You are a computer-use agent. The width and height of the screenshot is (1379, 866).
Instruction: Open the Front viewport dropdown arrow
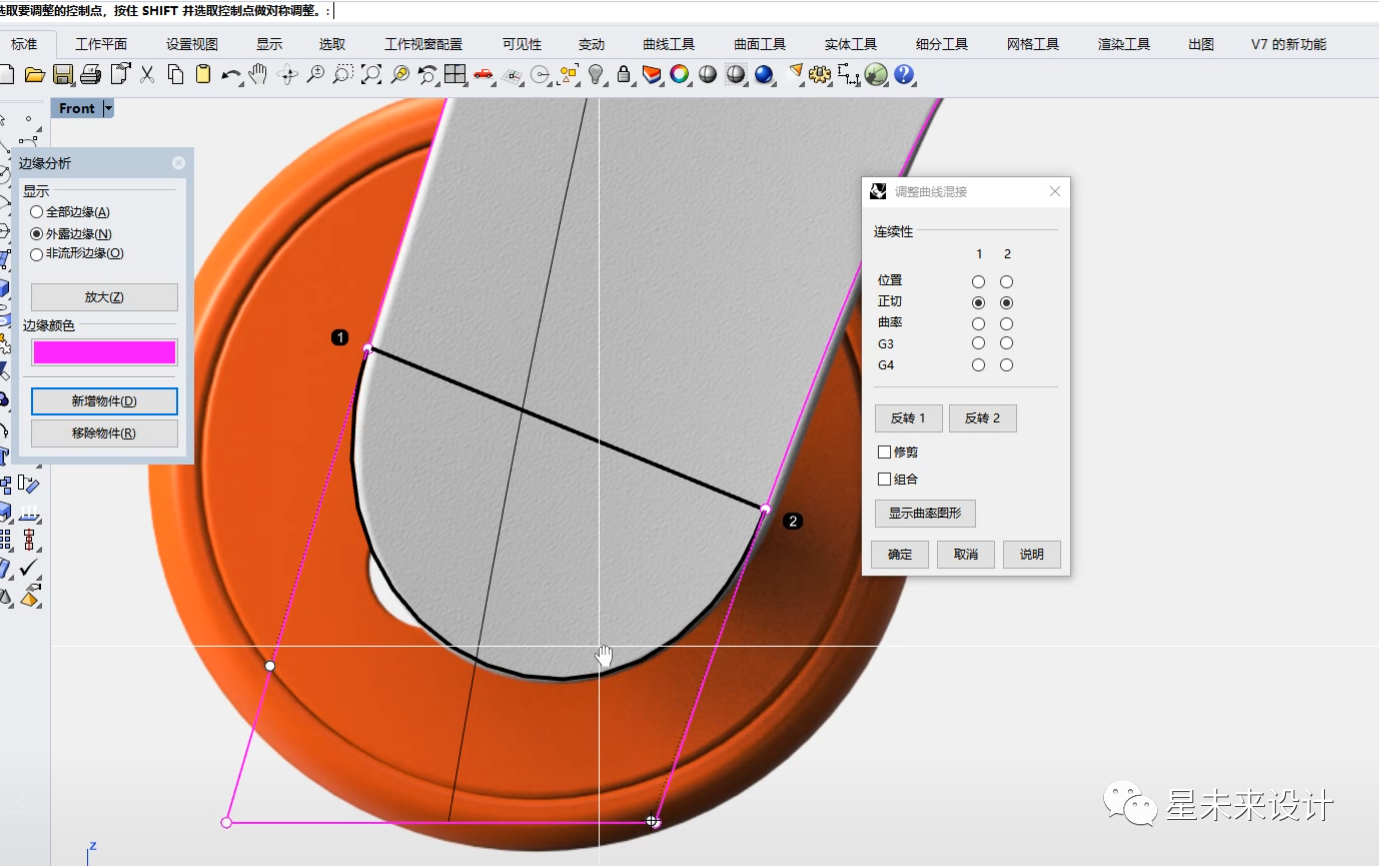click(x=108, y=108)
